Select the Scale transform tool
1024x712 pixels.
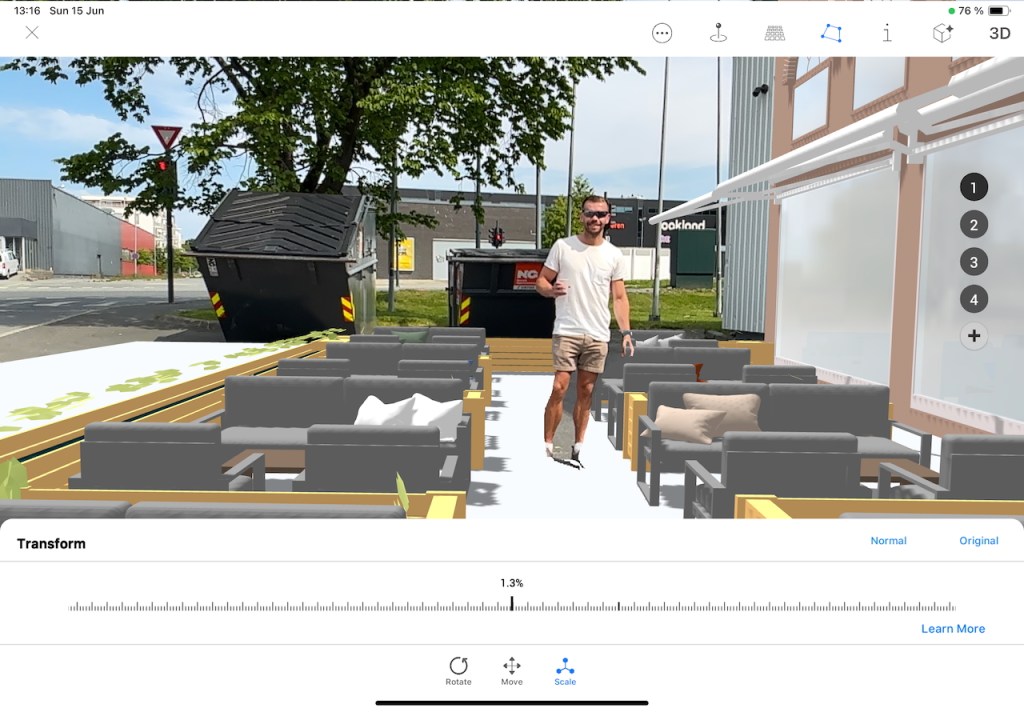coord(565,671)
